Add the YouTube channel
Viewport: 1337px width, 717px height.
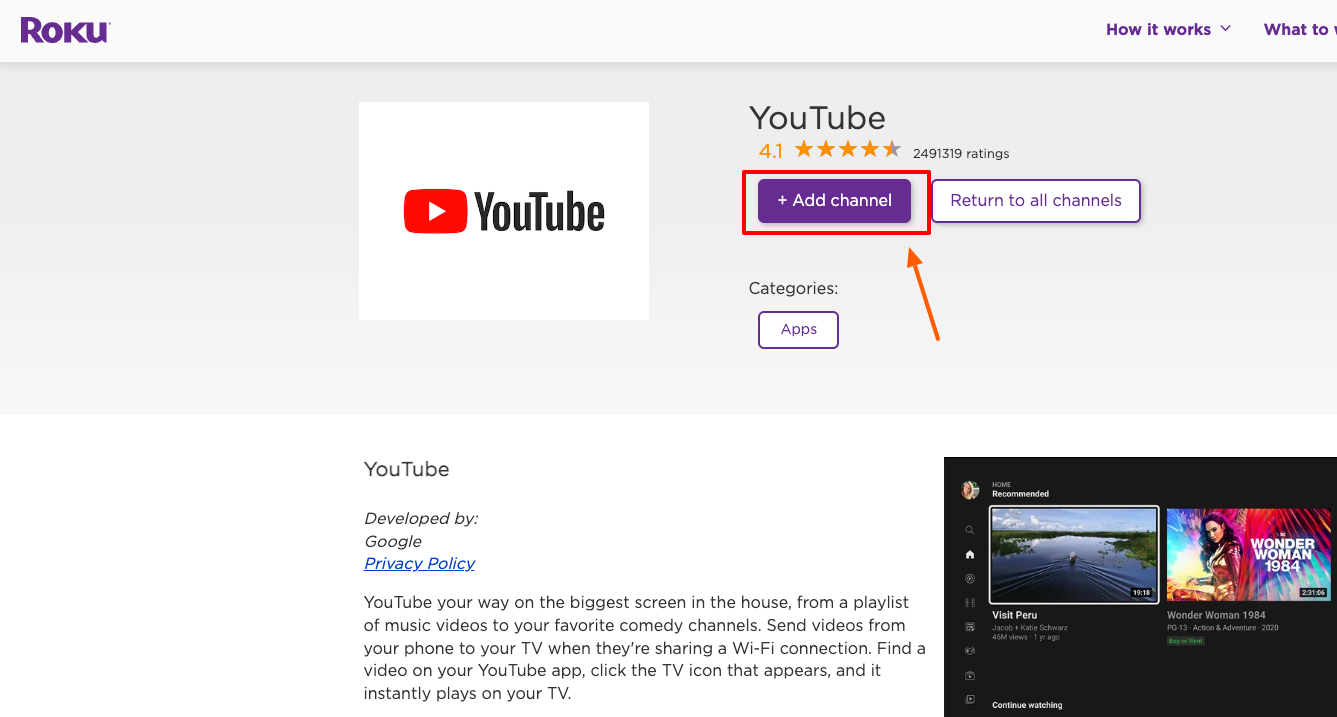(x=834, y=201)
